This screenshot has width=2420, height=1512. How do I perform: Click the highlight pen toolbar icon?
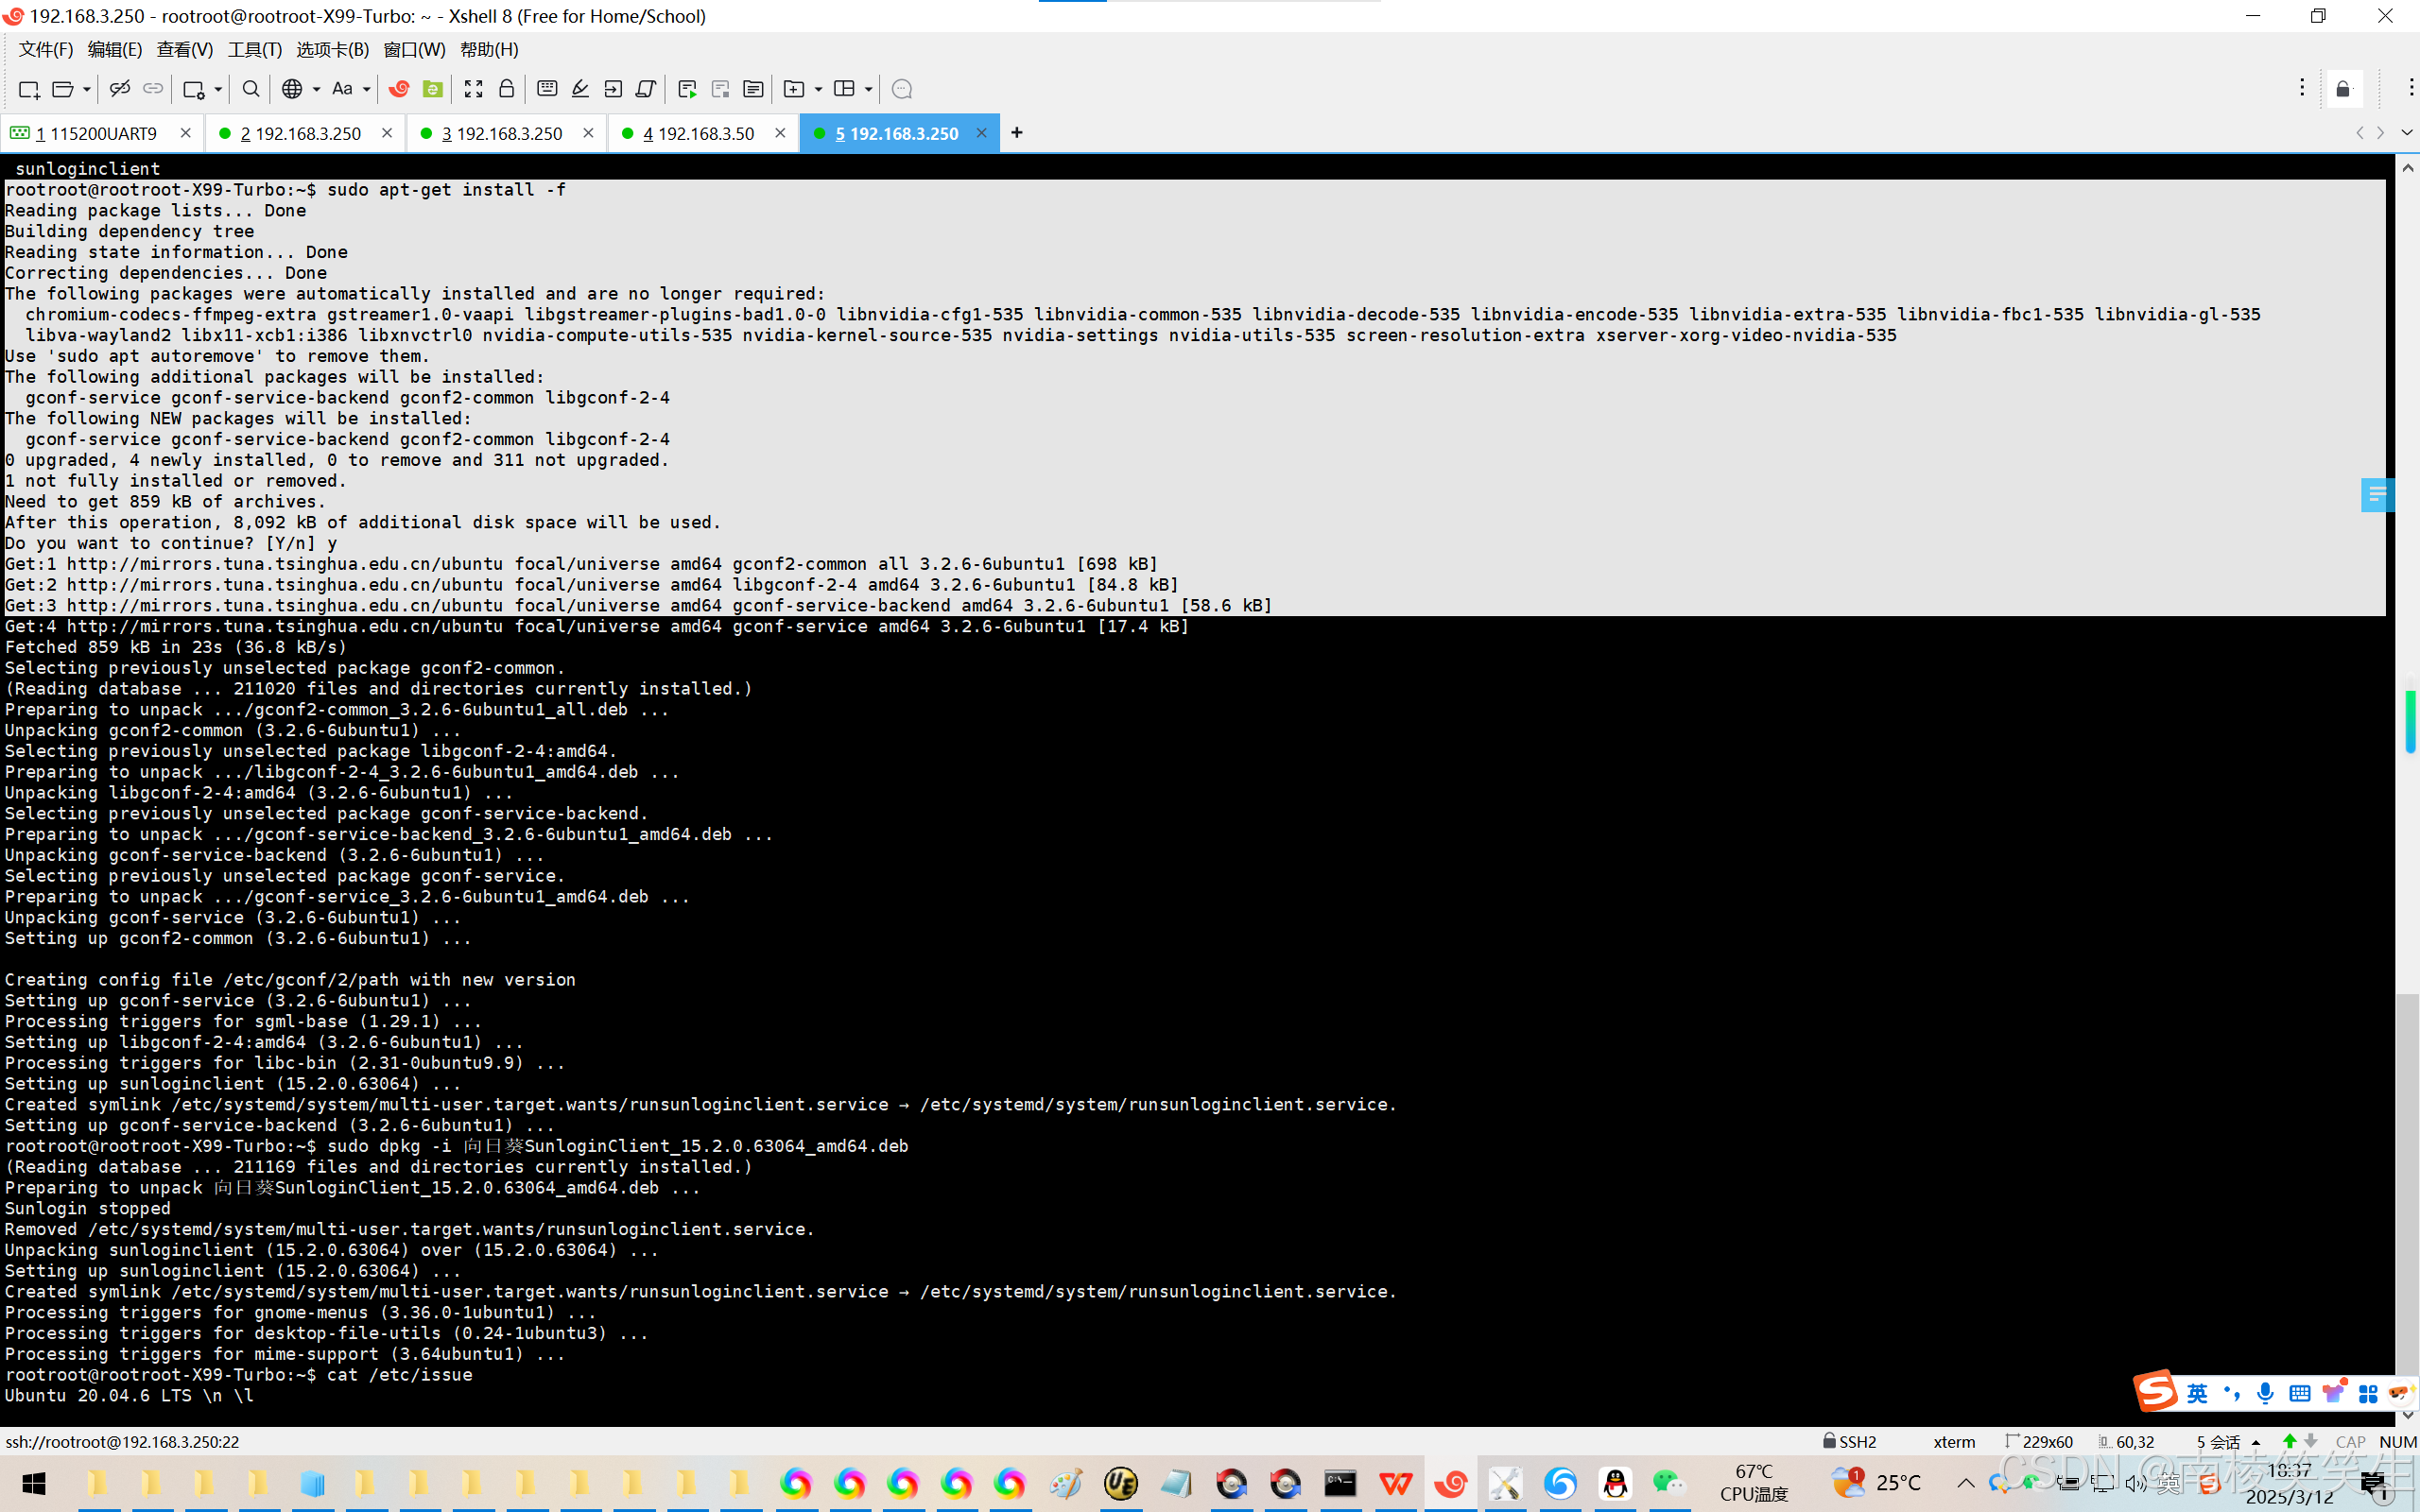[580, 89]
